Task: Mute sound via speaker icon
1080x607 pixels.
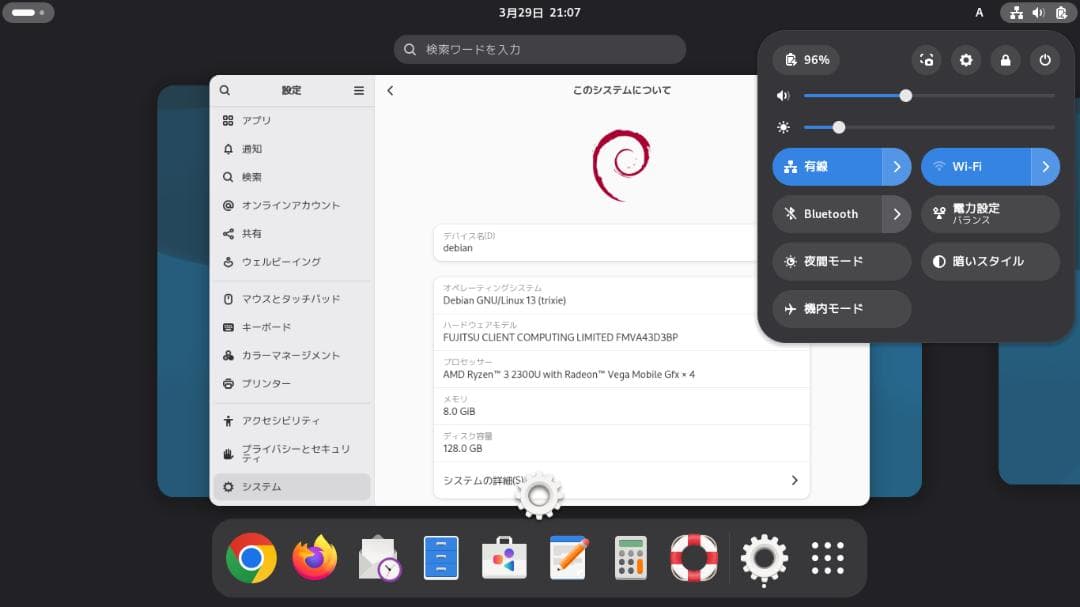Action: 783,96
